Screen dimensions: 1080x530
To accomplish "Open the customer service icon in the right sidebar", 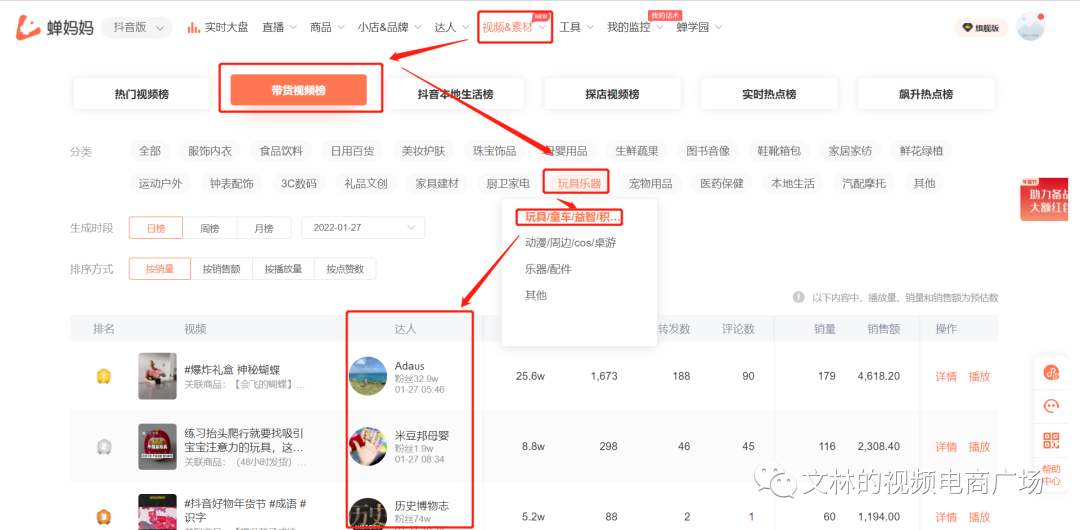I will pos(1051,407).
